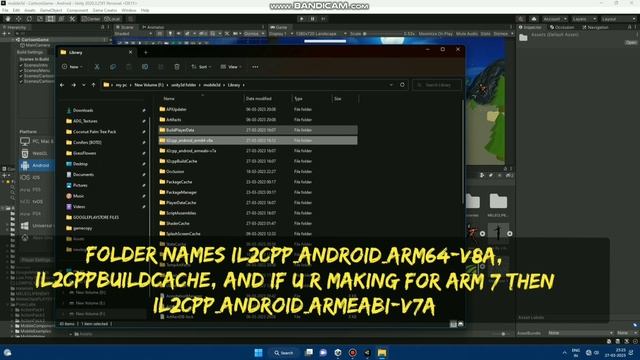Viewport: 640px width, 360px height.
Task: Click the Copy icon in Explorer toolbar
Action: [113, 67]
